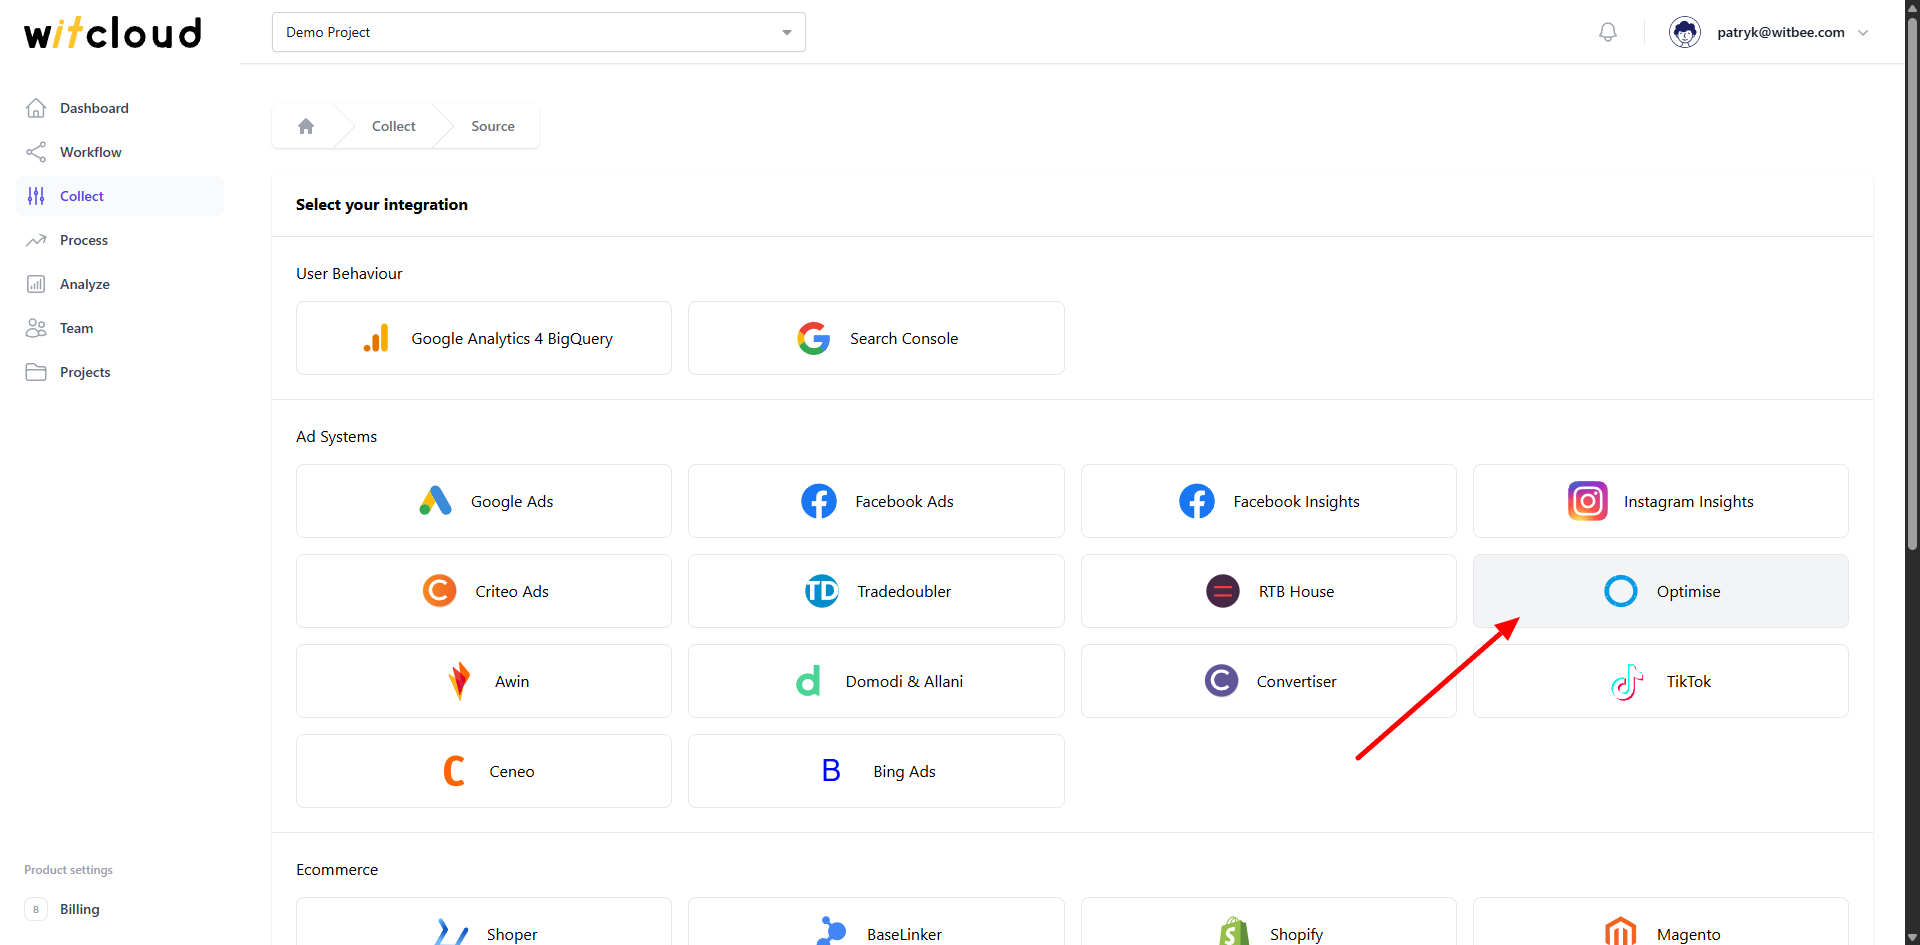Click Source breadcrumb
Image resolution: width=1920 pixels, height=945 pixels.
click(493, 126)
